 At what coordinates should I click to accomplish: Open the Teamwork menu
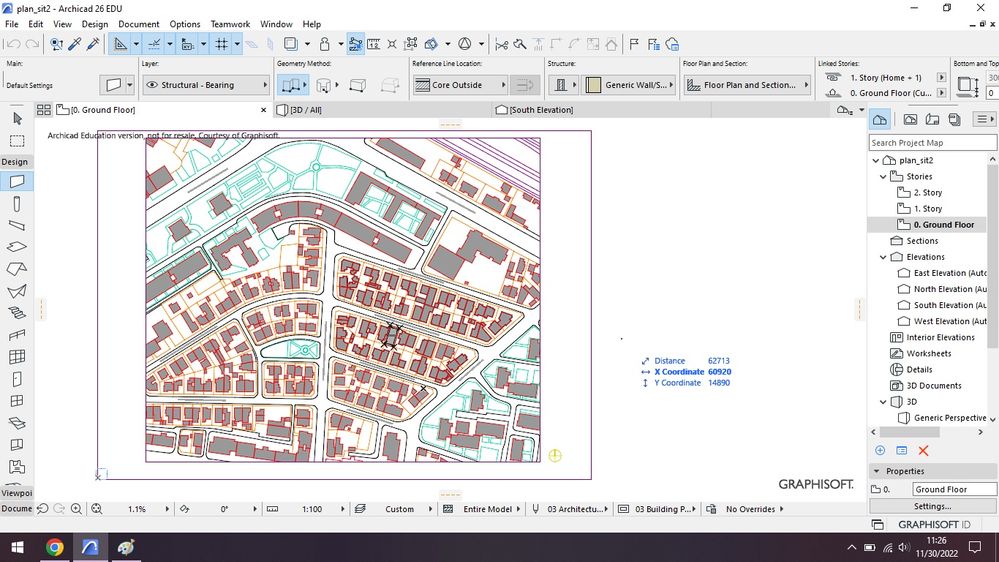tap(230, 24)
